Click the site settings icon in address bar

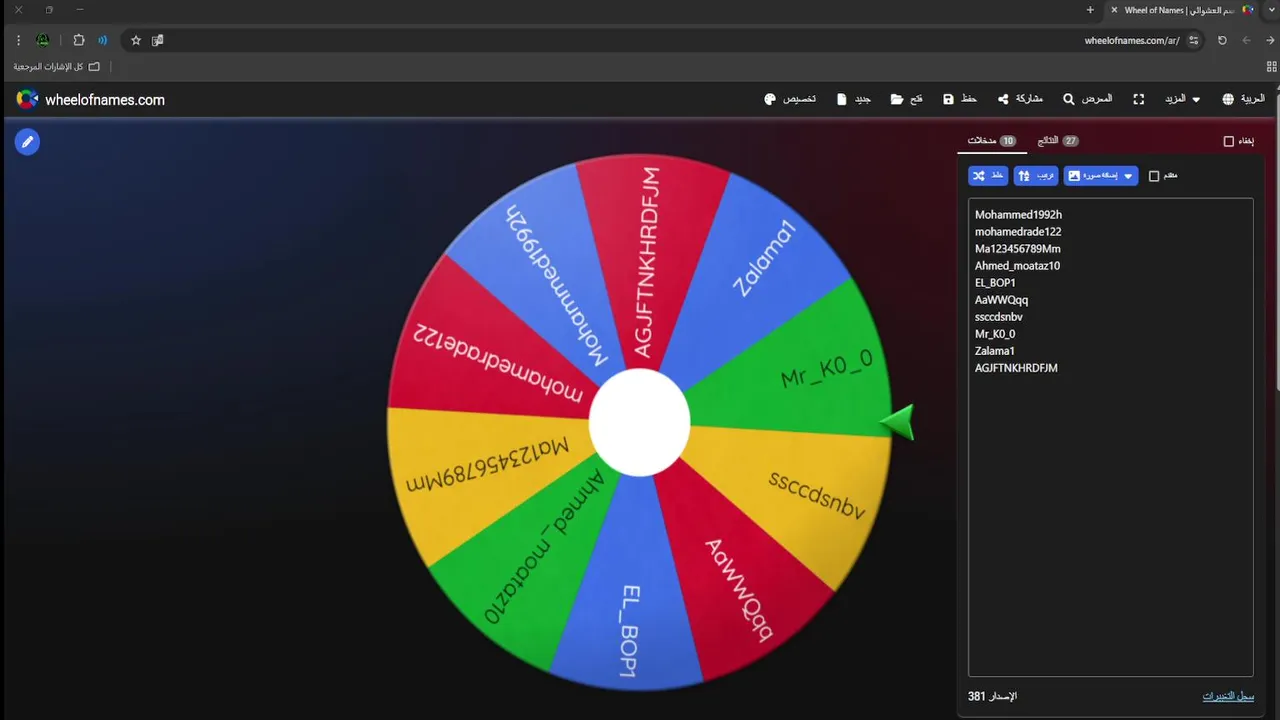tap(1193, 40)
